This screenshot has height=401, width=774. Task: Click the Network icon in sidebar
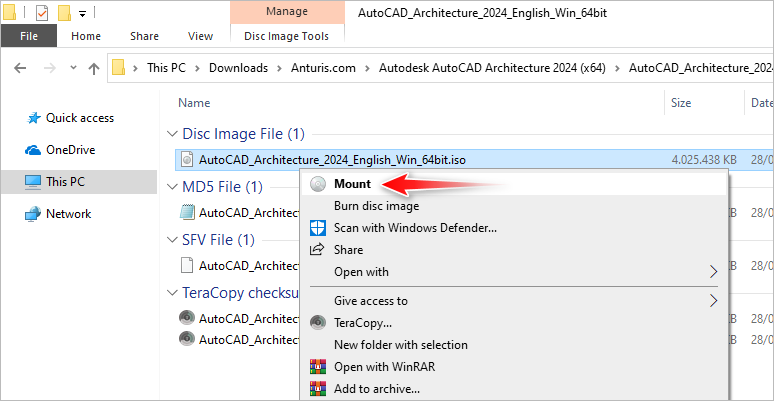tap(32, 214)
